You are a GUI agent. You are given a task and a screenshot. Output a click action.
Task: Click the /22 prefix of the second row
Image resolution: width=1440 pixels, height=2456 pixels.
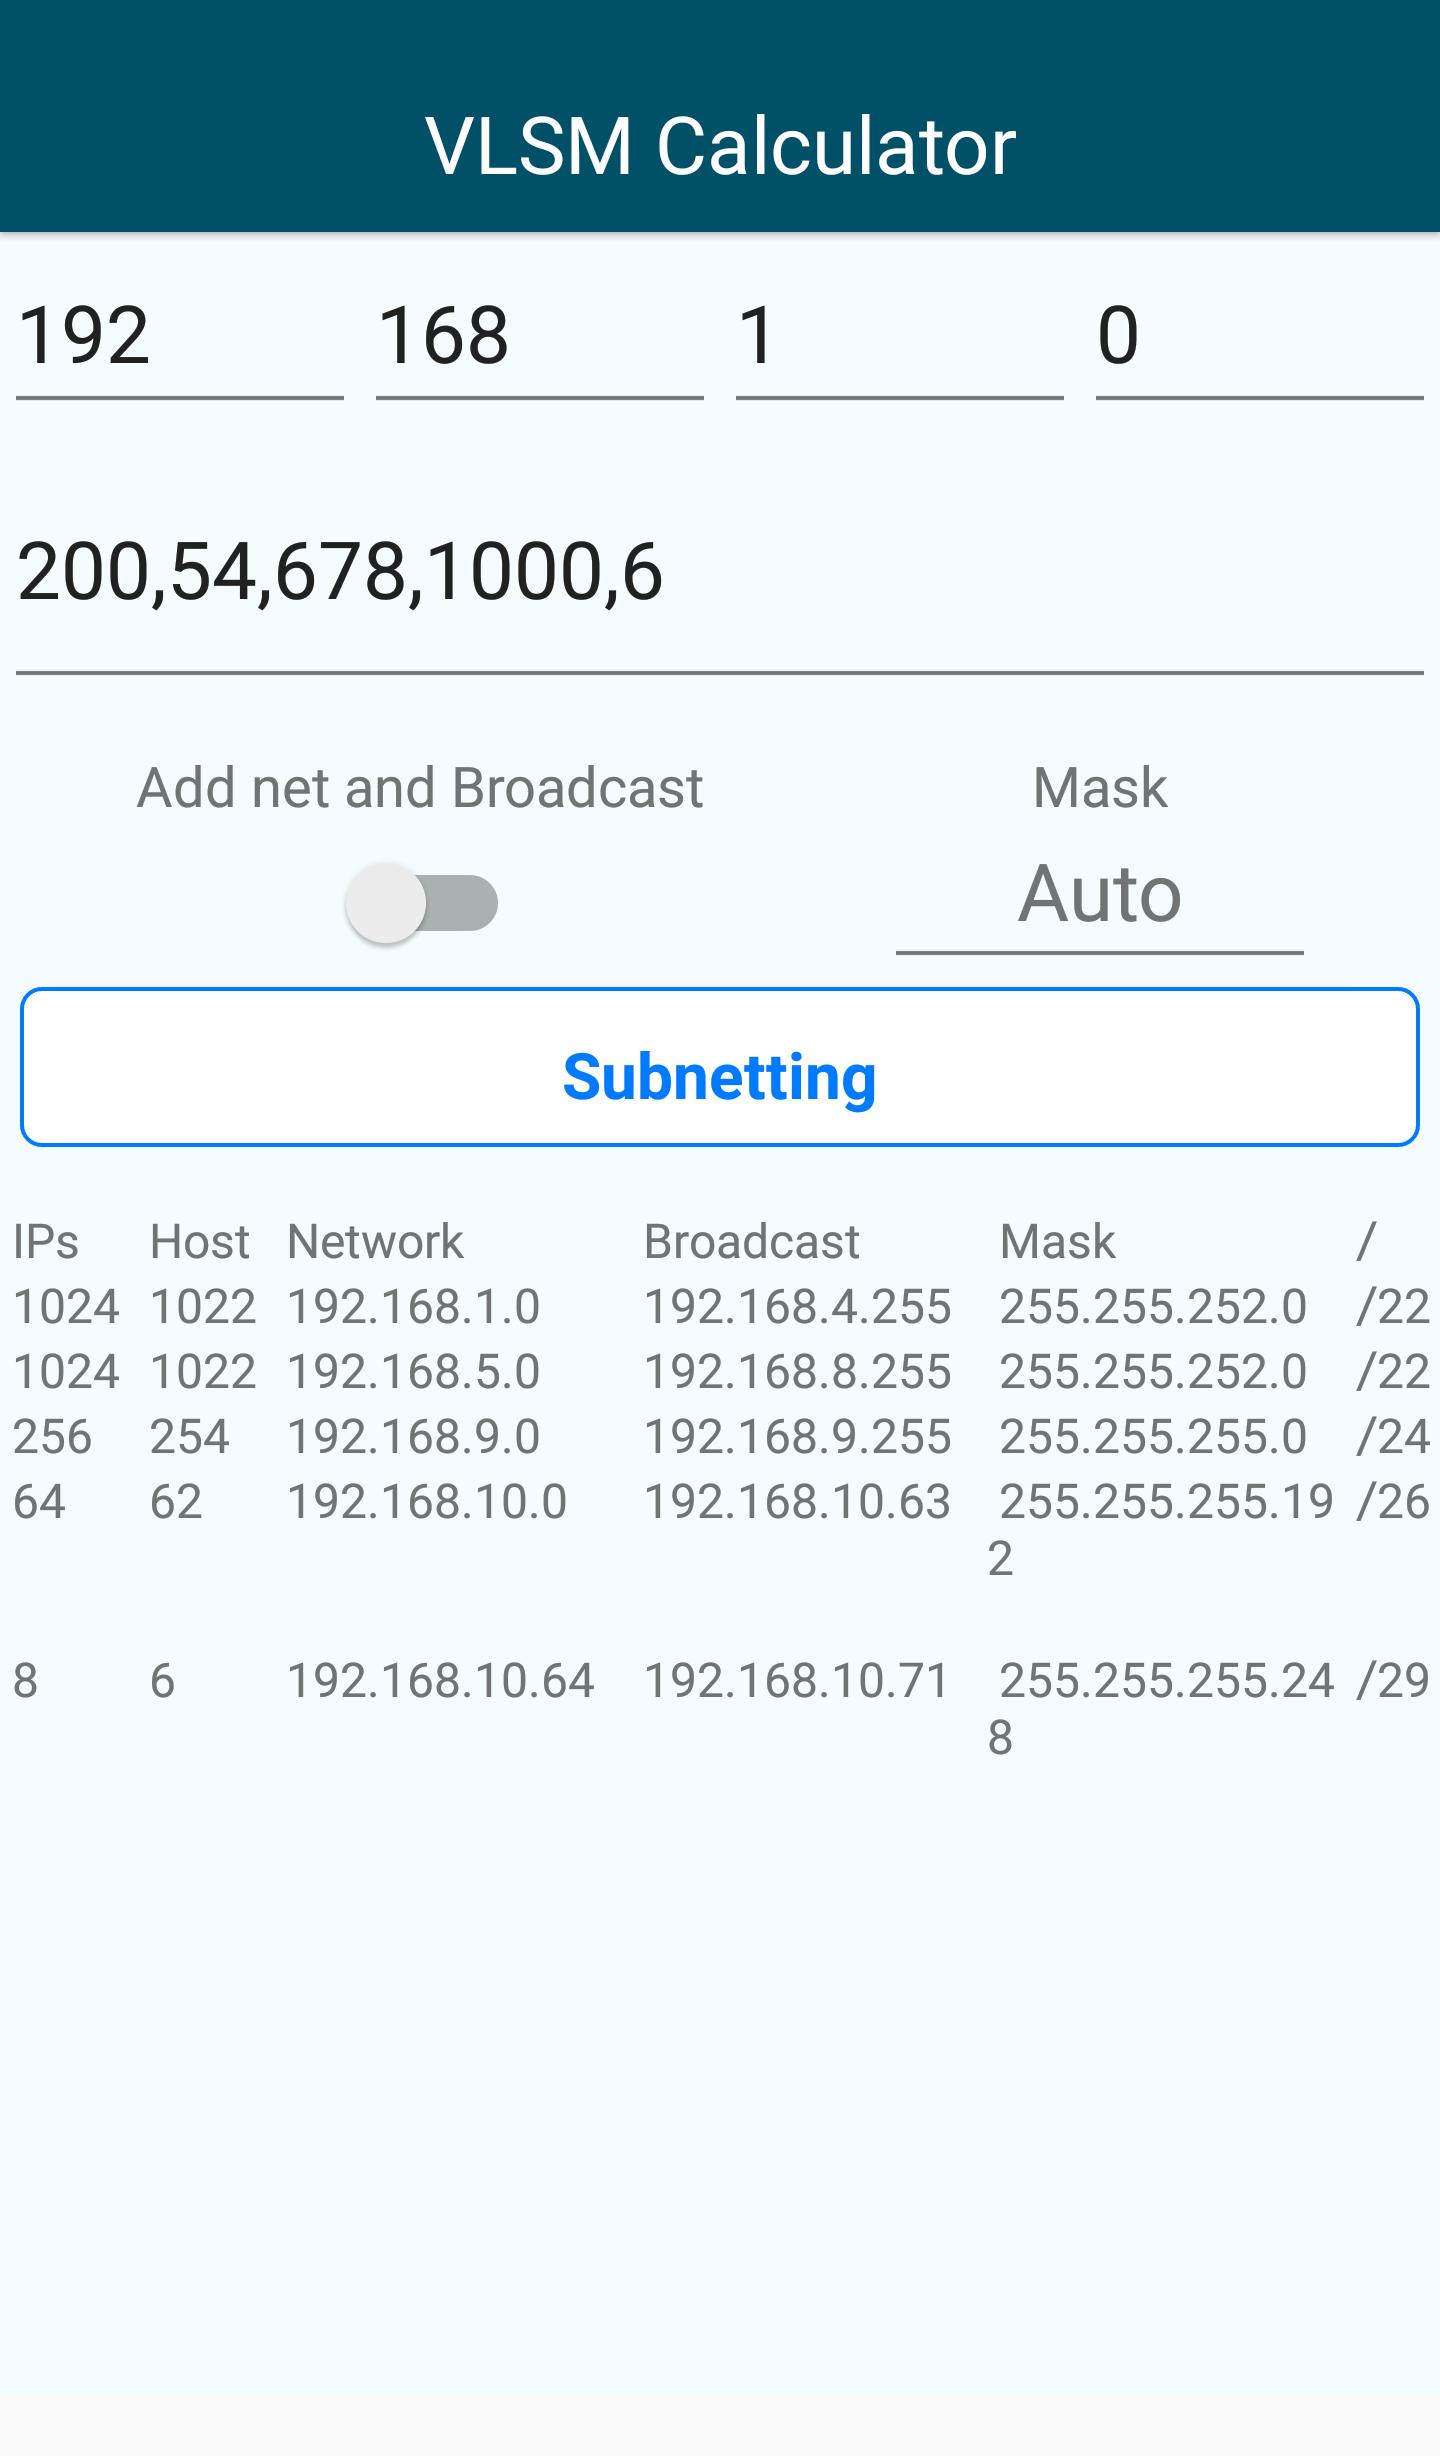1396,1372
